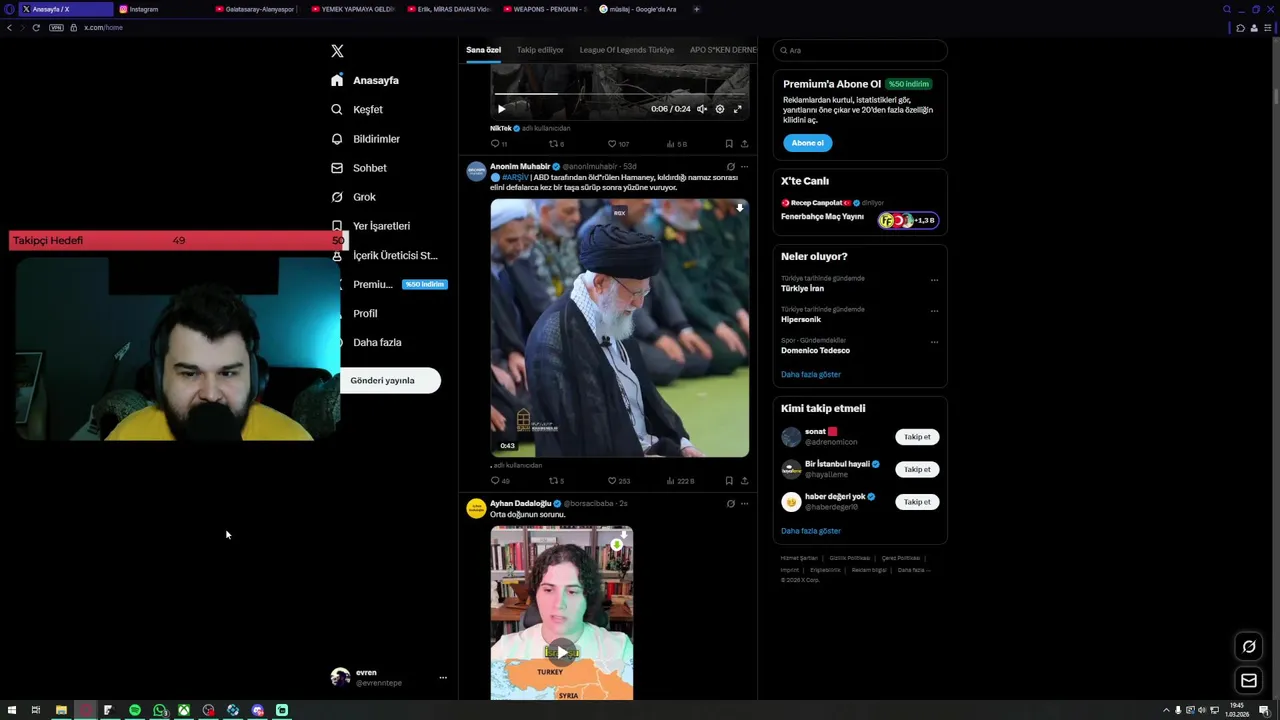This screenshot has height=720, width=1280.
Task: Open Windows Start menu
Action: [x=12, y=710]
